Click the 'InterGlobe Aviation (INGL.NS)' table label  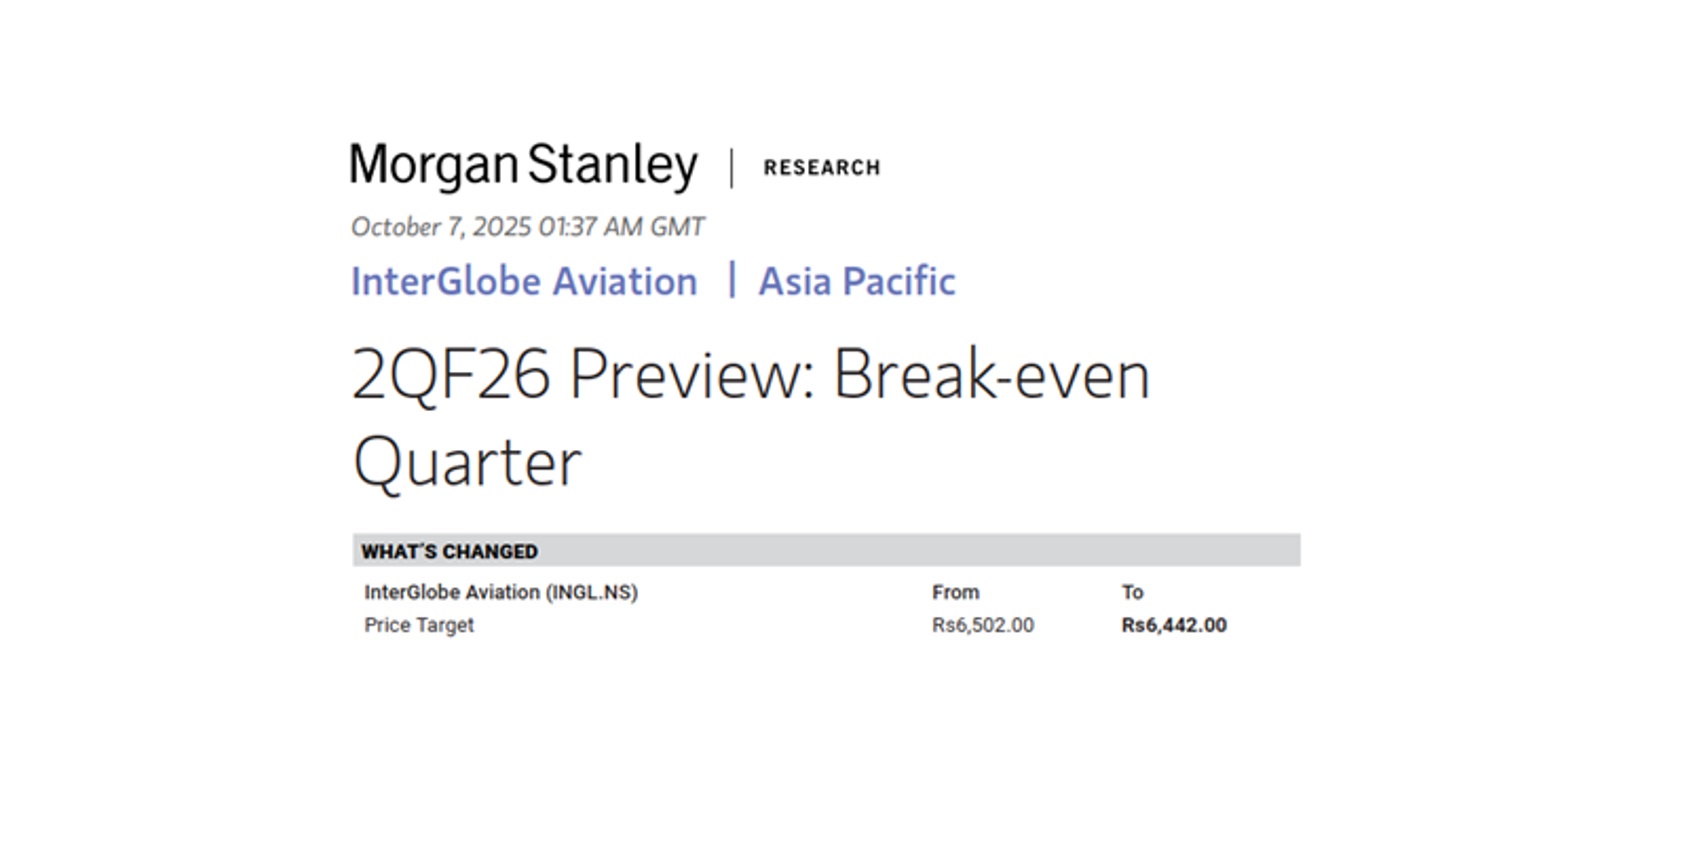pos(500,592)
